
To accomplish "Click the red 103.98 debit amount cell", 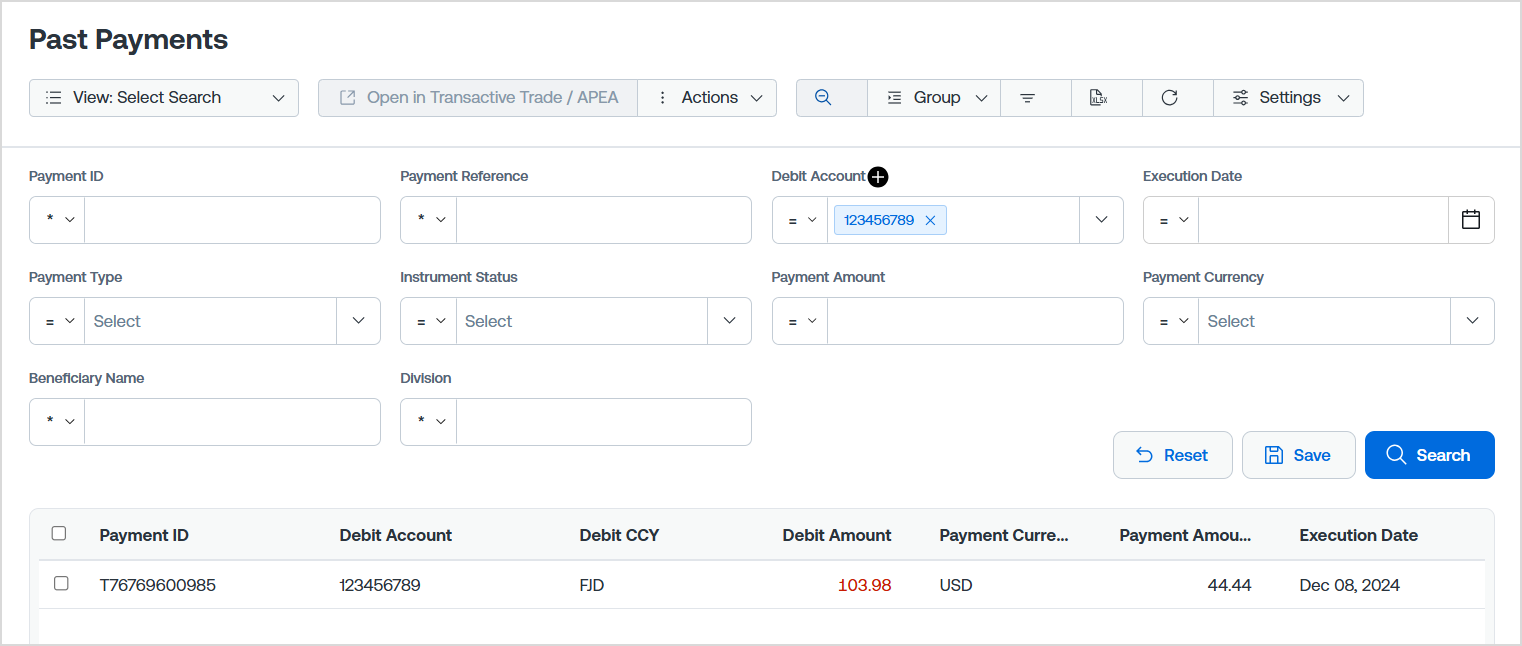I will click(x=864, y=585).
